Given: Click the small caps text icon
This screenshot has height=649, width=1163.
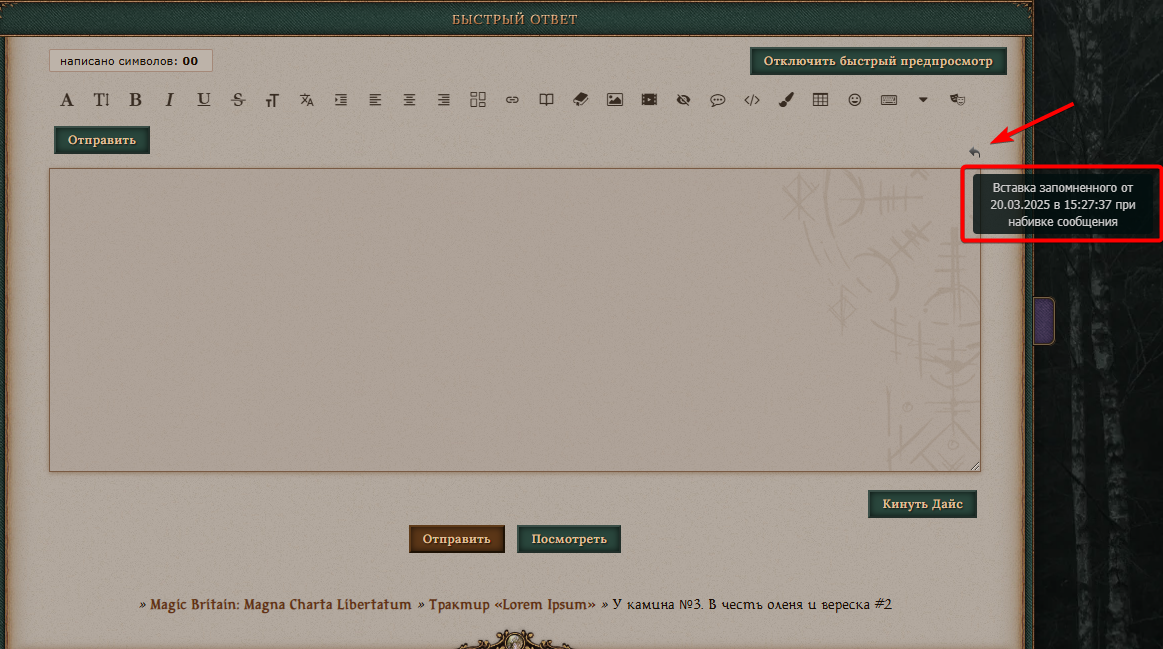Looking at the screenshot, I should point(272,100).
